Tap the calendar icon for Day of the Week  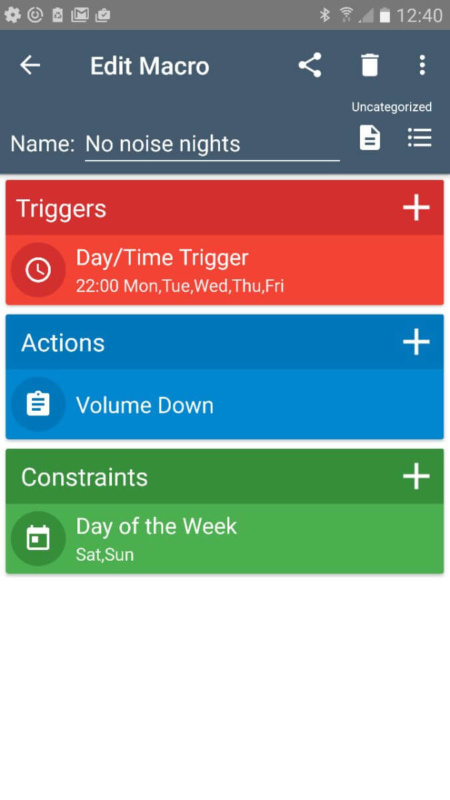[x=38, y=539]
